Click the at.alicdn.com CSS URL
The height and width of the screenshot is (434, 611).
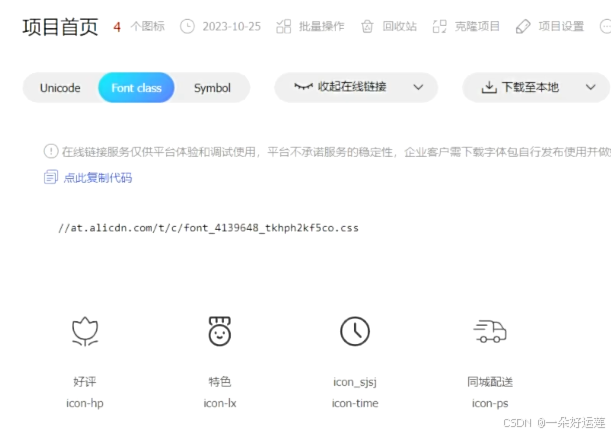(x=208, y=228)
